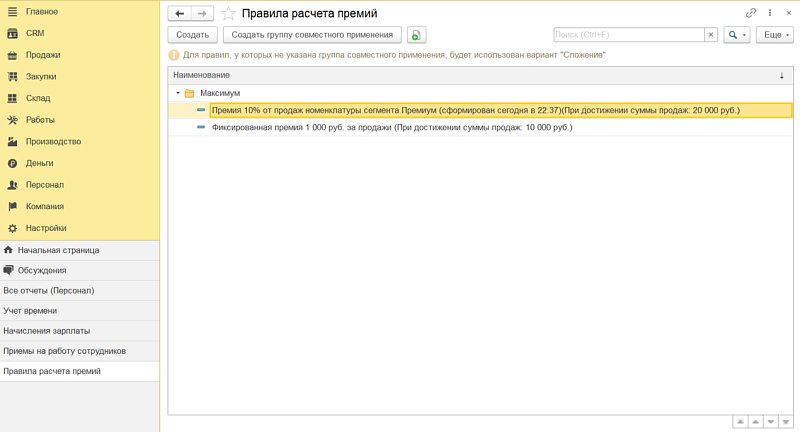800x432 pixels.
Task: Switch to Начальная страница tab
Action: 80,250
